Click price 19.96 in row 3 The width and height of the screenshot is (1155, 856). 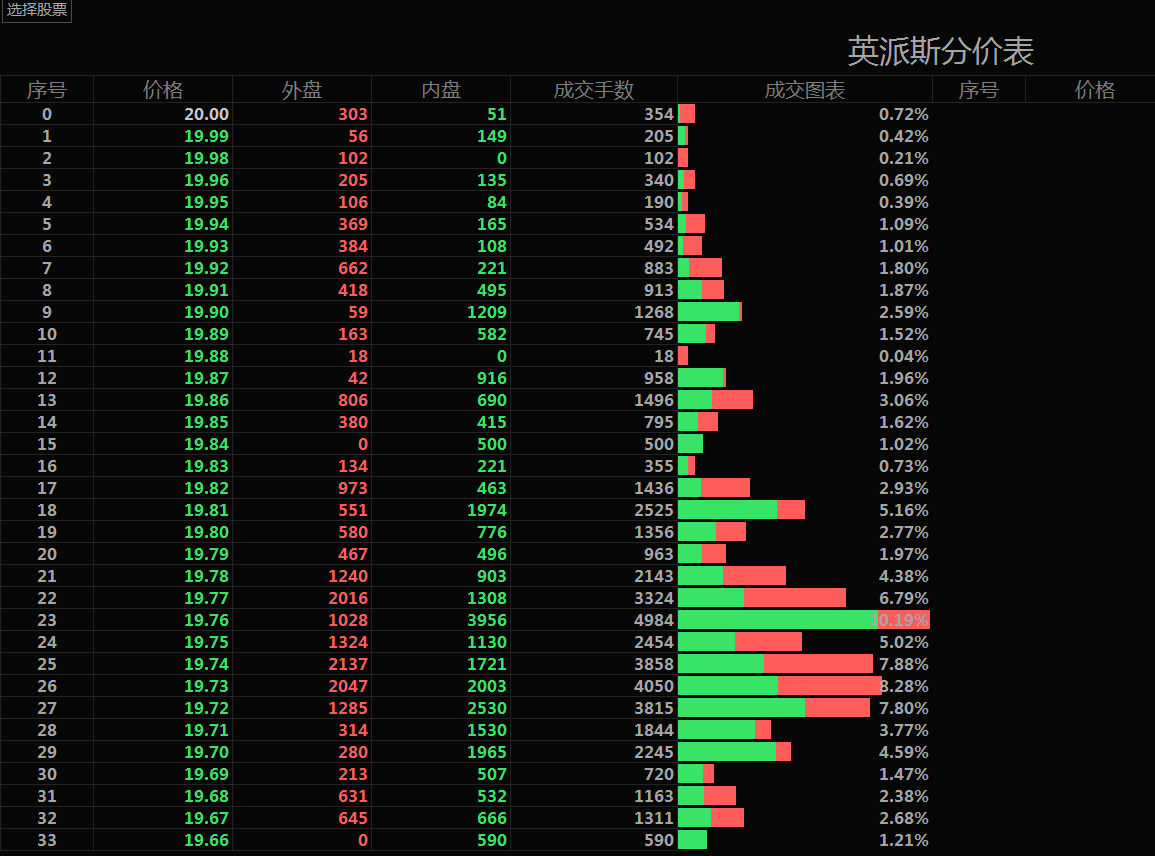tap(206, 180)
